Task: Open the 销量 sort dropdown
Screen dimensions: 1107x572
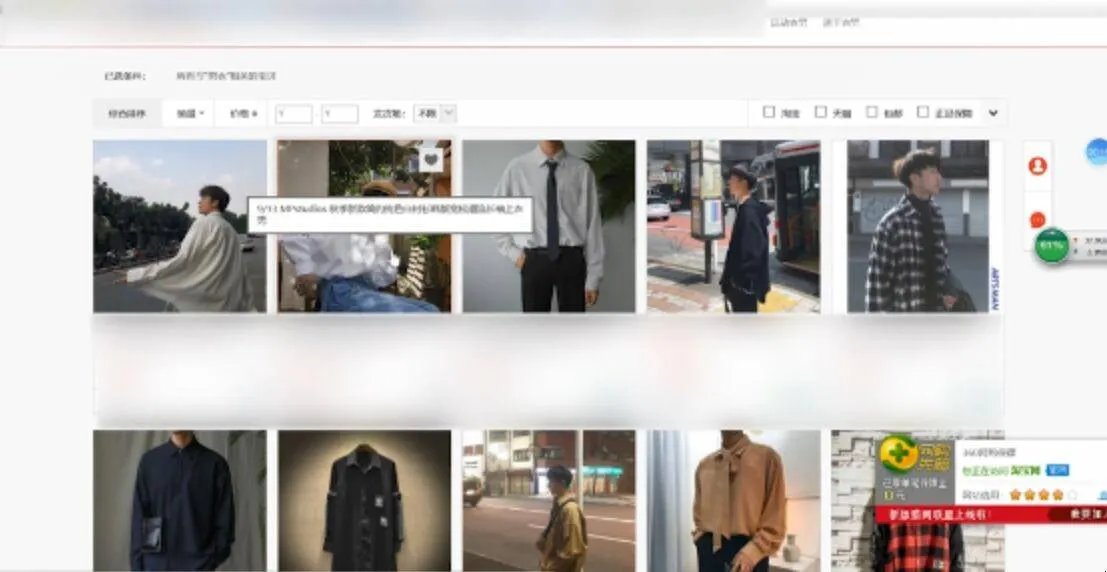Action: (190, 113)
